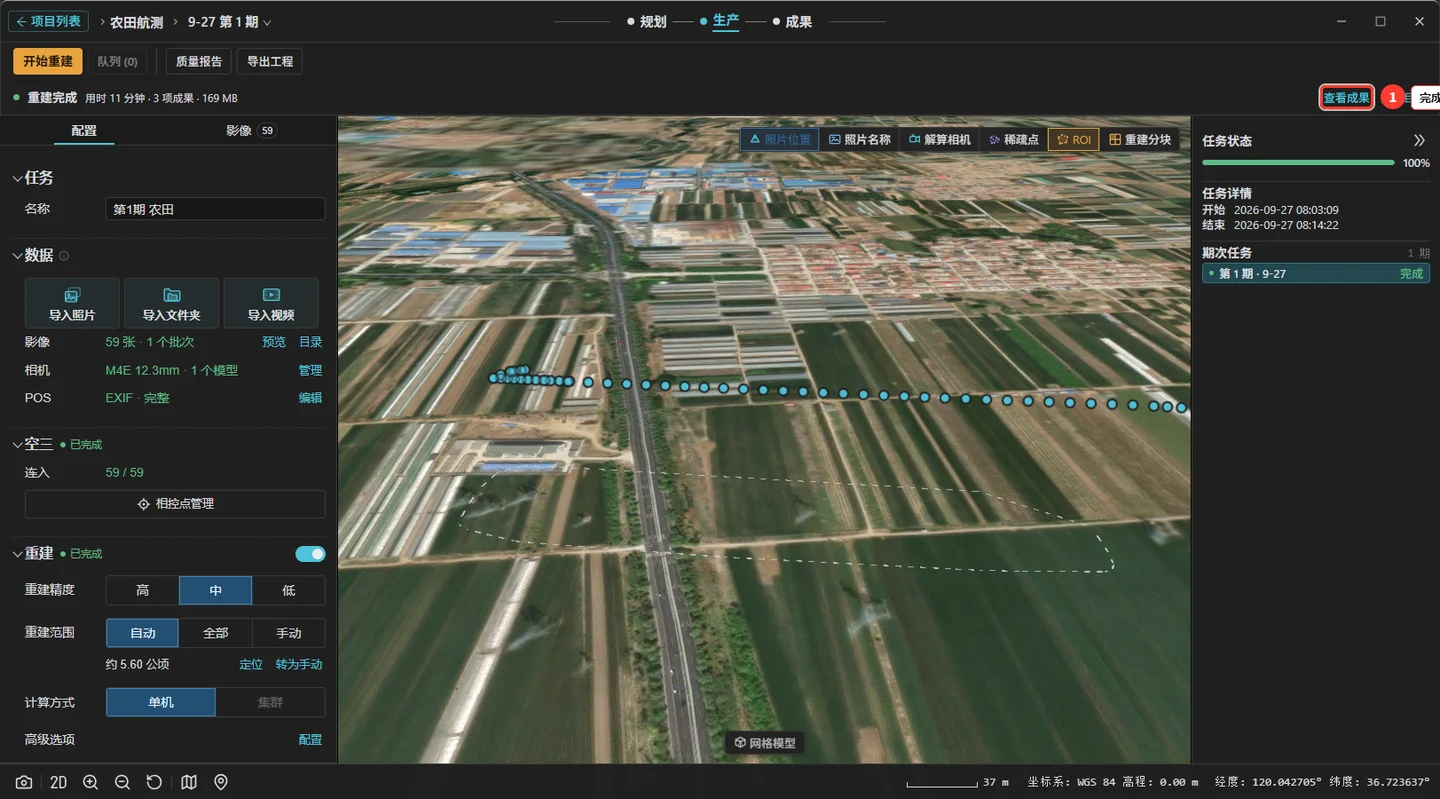Go back to 项目列表 project list
The width and height of the screenshot is (1440, 799).
(x=49, y=21)
